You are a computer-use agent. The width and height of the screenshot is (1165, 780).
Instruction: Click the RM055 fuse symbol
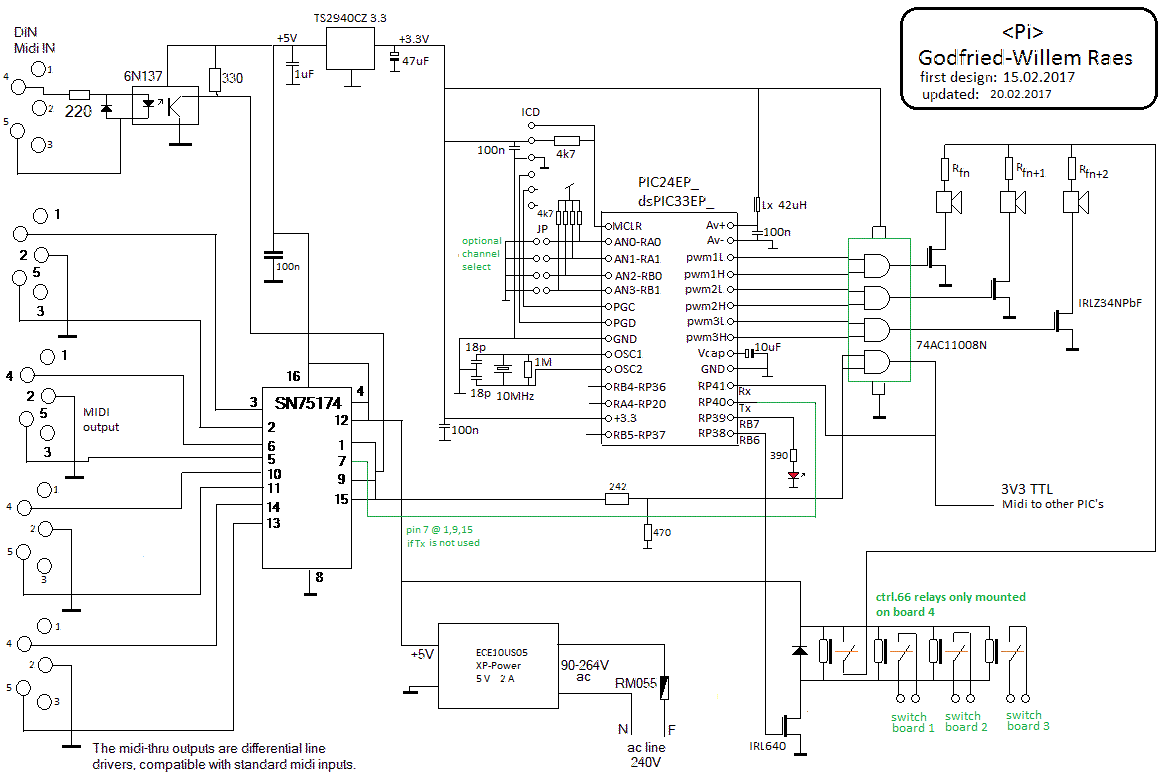pos(665,687)
